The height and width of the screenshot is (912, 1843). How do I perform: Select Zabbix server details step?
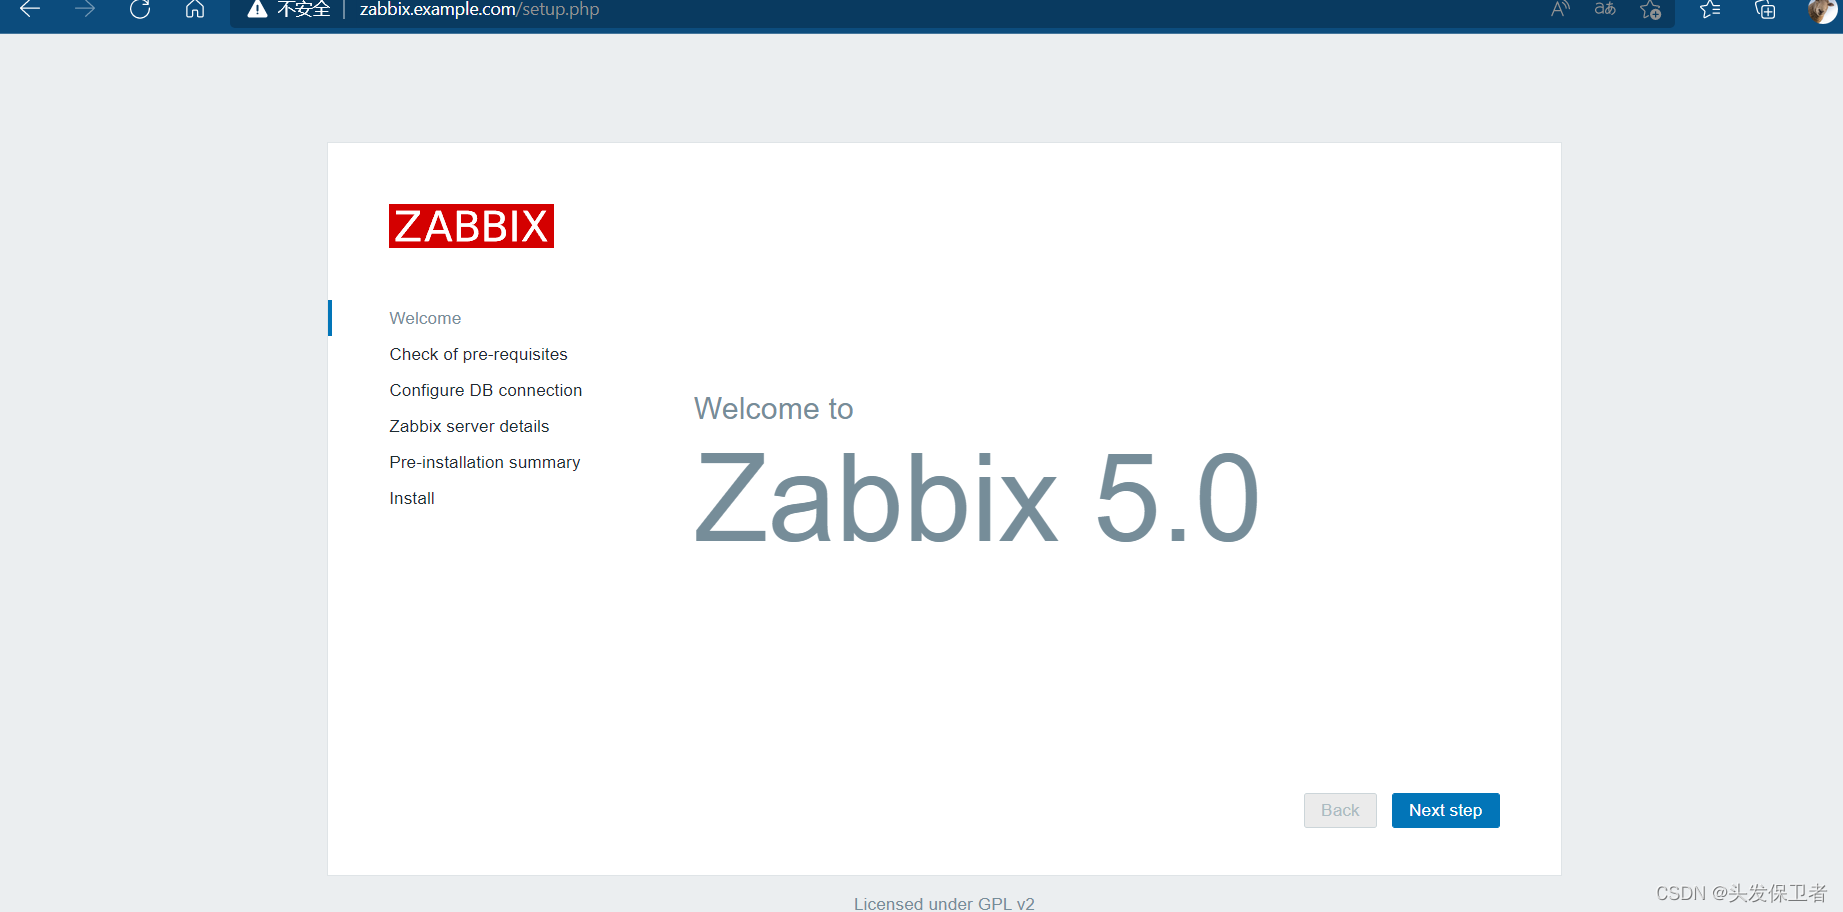pyautogui.click(x=469, y=426)
